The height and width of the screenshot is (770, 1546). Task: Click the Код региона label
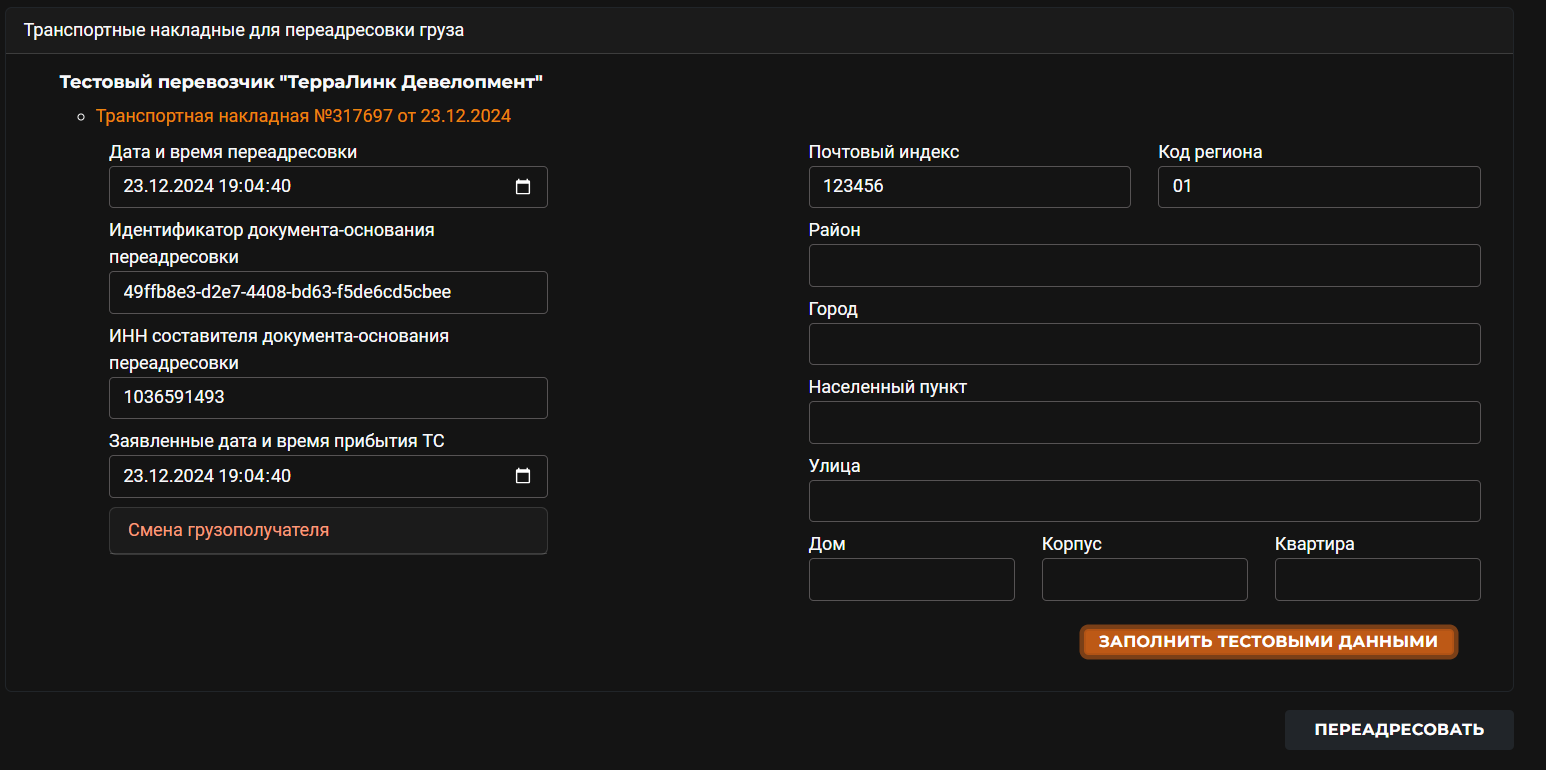[1210, 152]
